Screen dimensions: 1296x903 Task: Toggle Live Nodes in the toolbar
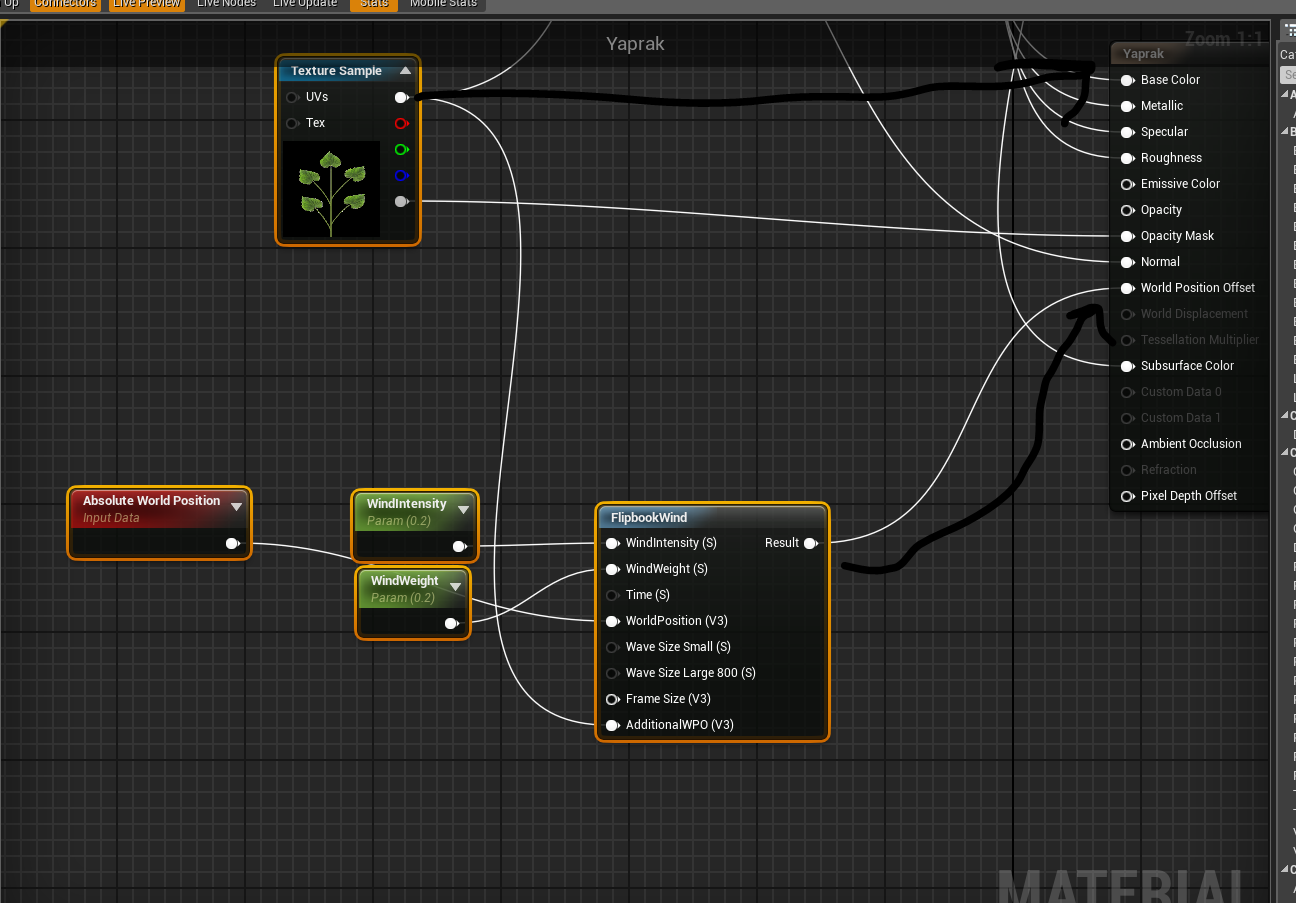(x=226, y=4)
